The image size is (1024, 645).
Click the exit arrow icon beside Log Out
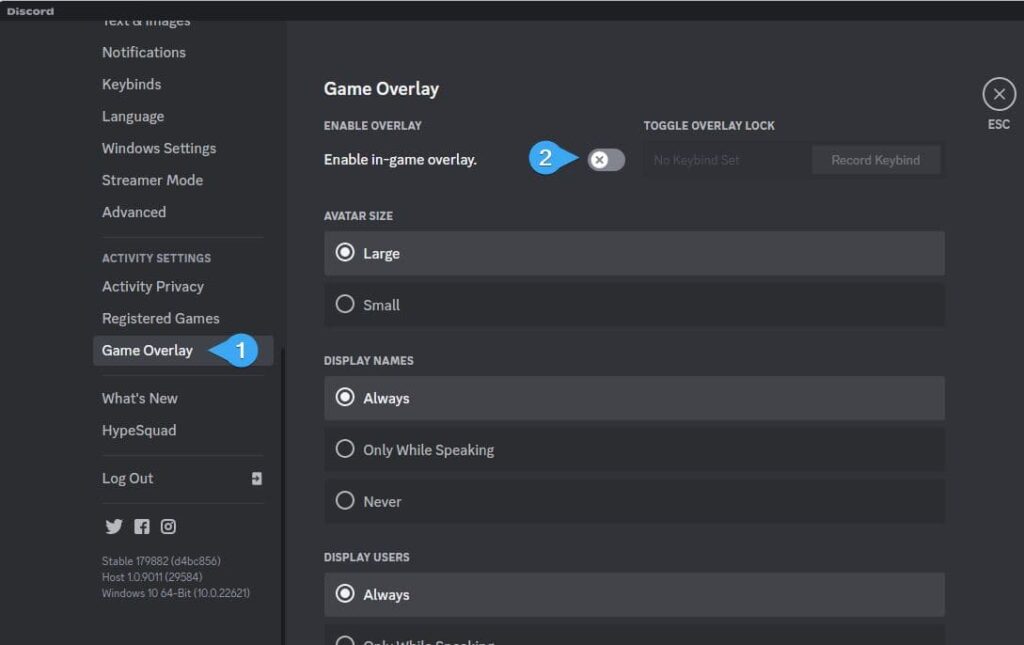(257, 478)
